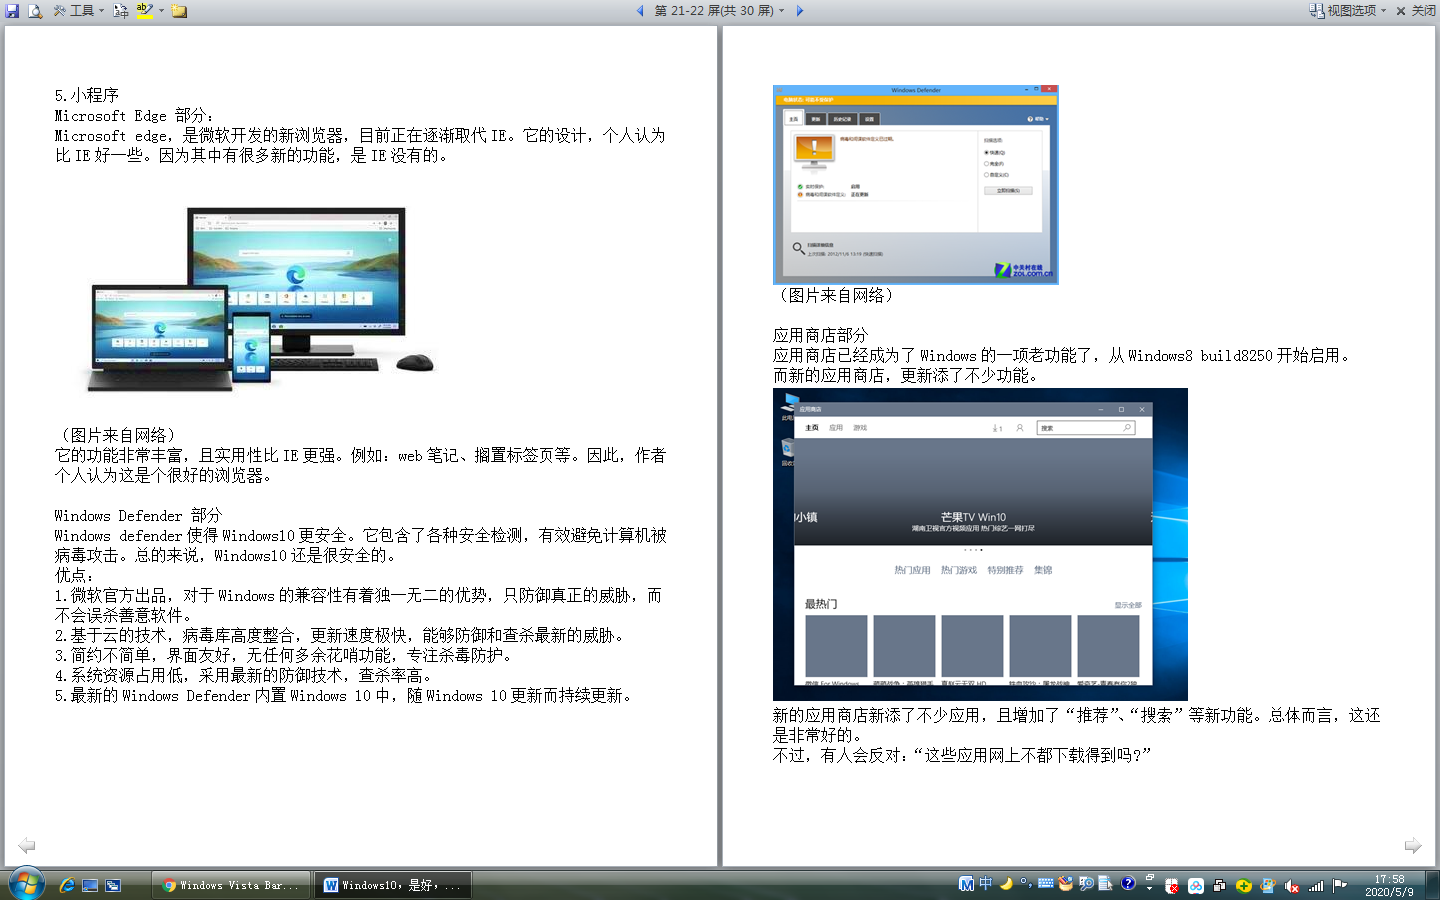Expand the highlight color dropdown arrow

161,11
